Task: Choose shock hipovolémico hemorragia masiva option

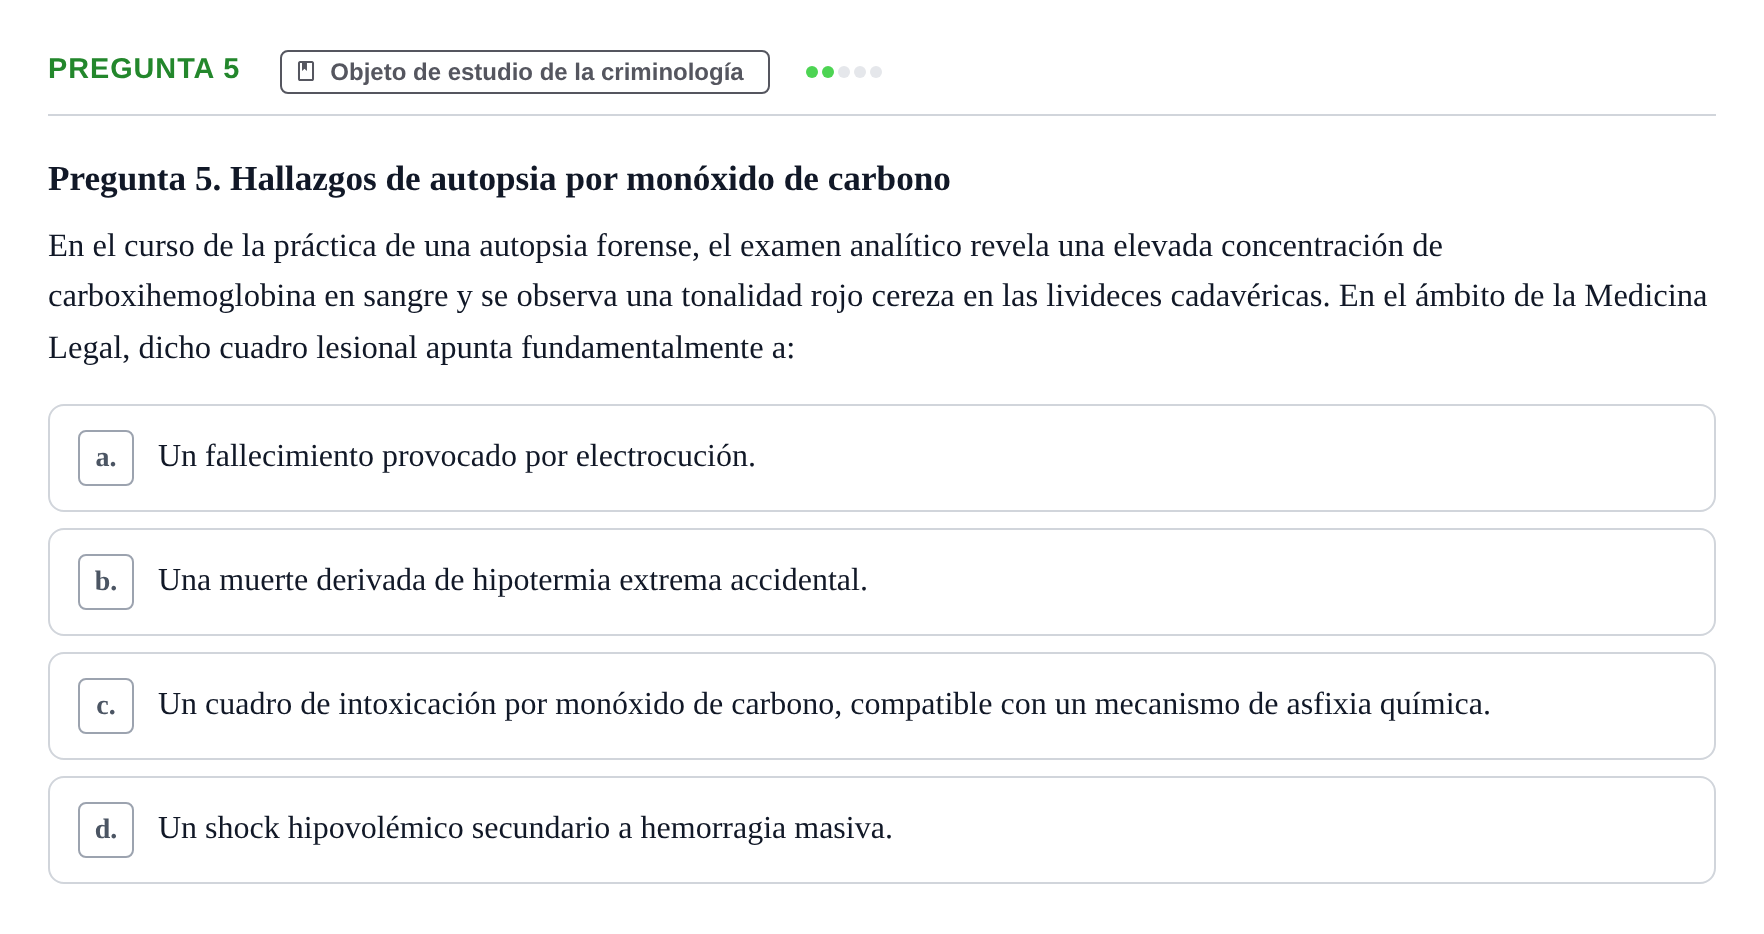Action: coord(882,830)
